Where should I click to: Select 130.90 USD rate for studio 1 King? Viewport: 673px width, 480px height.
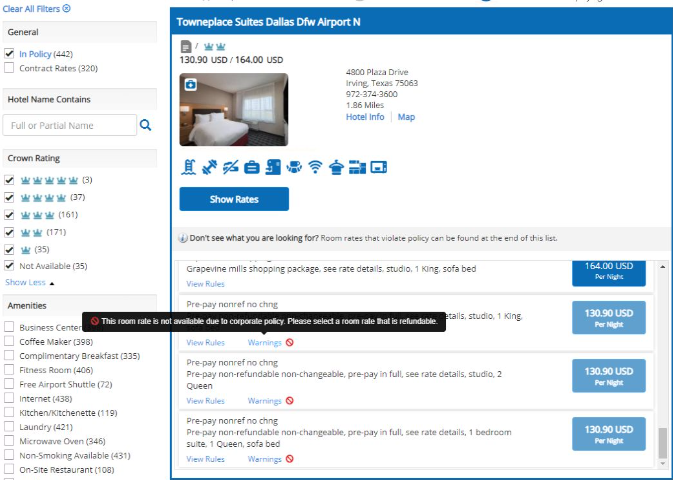tap(609, 318)
